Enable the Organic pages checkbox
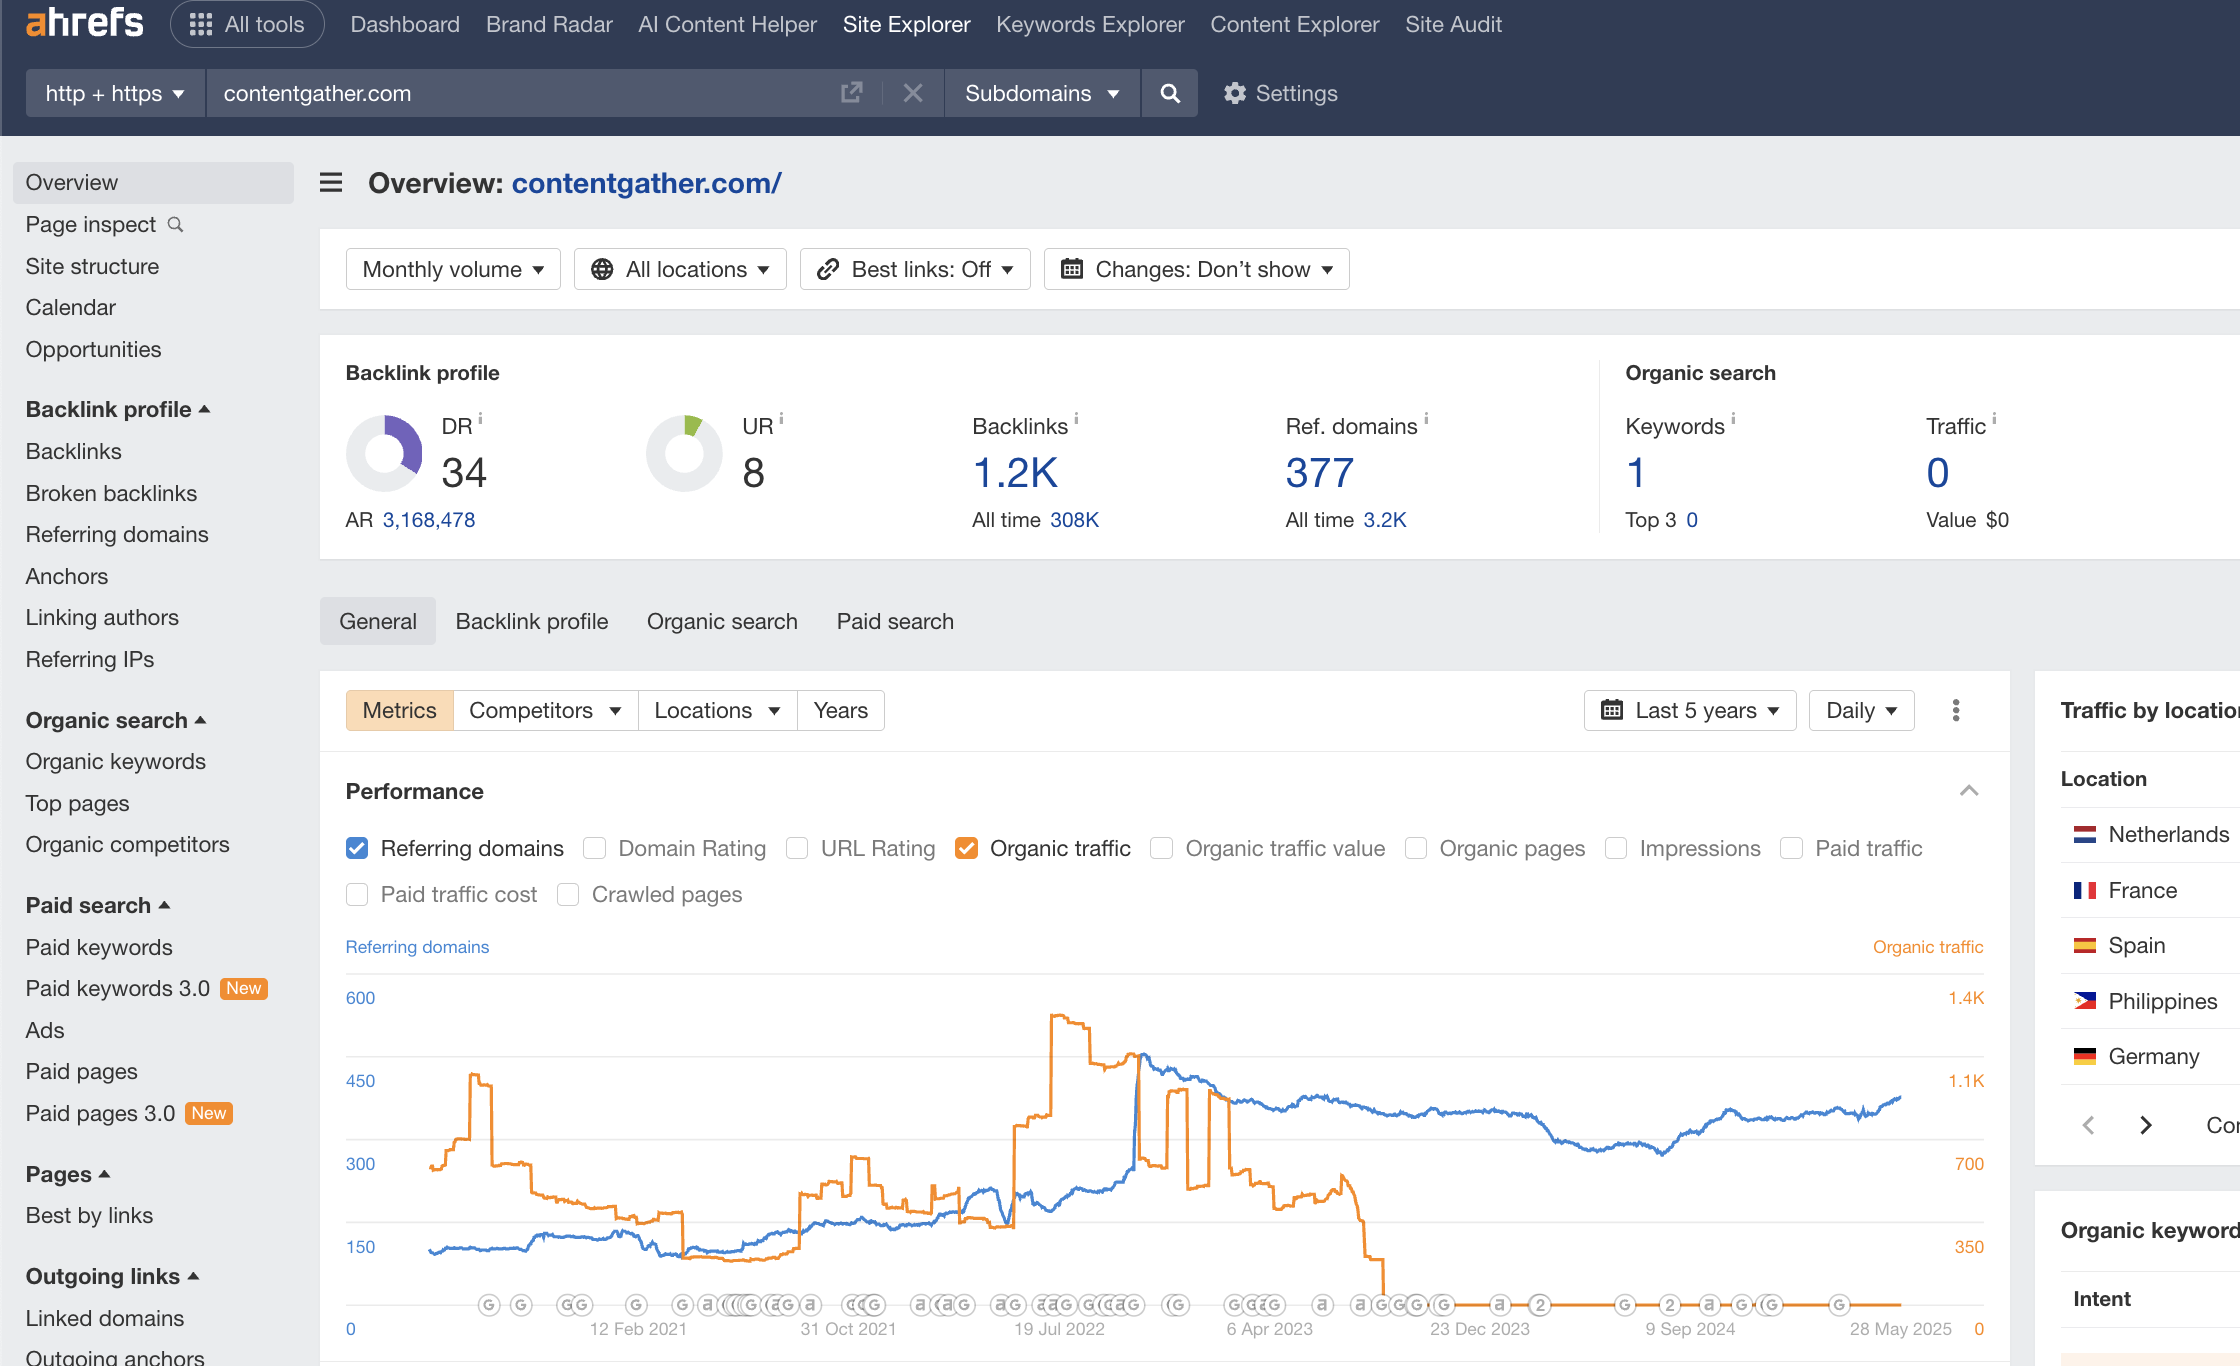 1416,848
